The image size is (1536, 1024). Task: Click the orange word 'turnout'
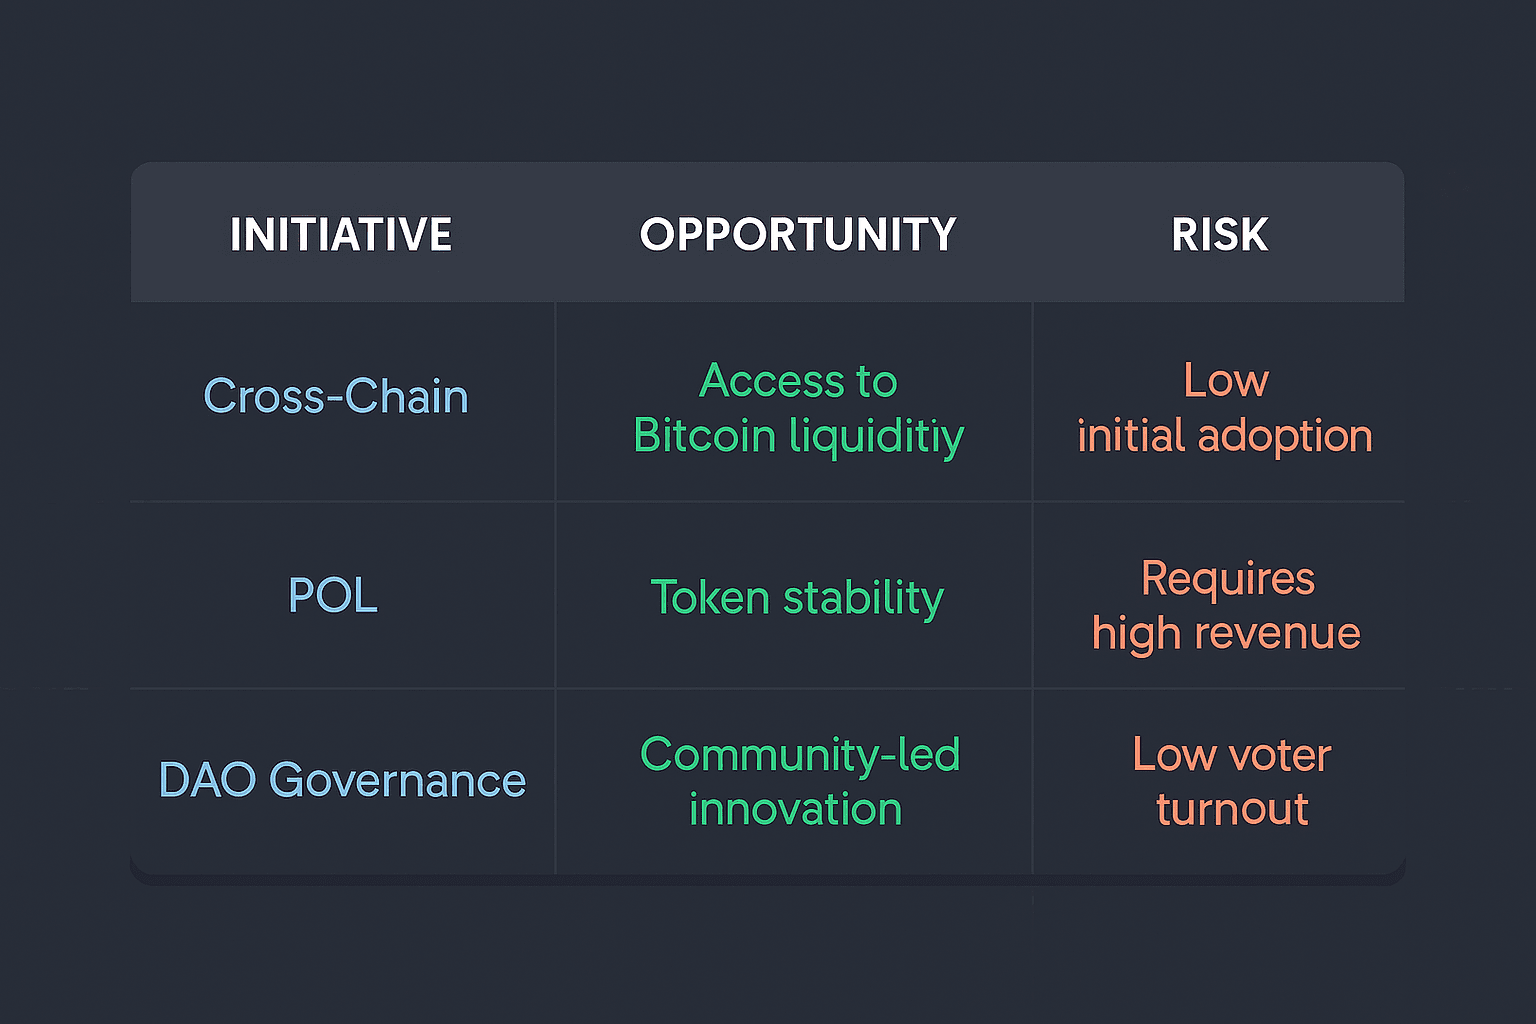pyautogui.click(x=1232, y=809)
